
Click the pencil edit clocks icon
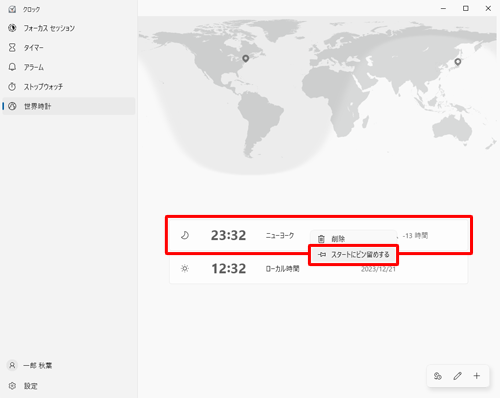tap(457, 376)
